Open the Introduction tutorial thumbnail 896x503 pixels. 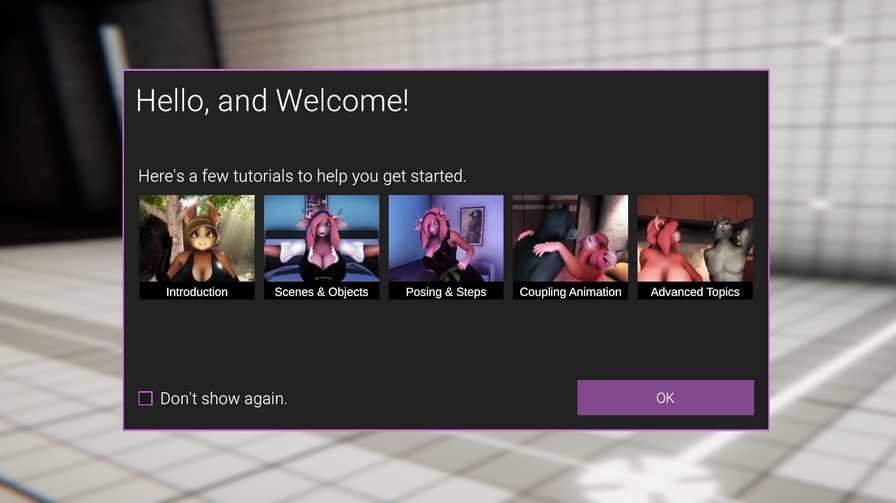click(x=197, y=247)
